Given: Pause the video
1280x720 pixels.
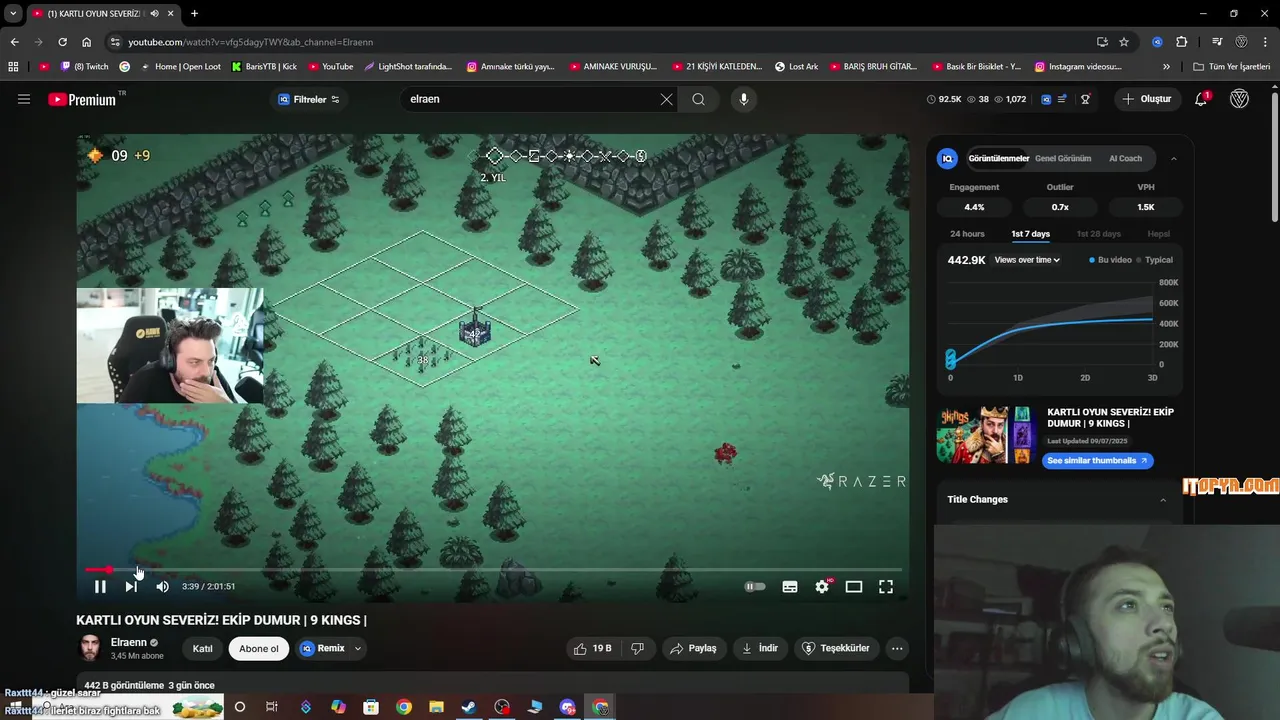Looking at the screenshot, I should (100, 587).
